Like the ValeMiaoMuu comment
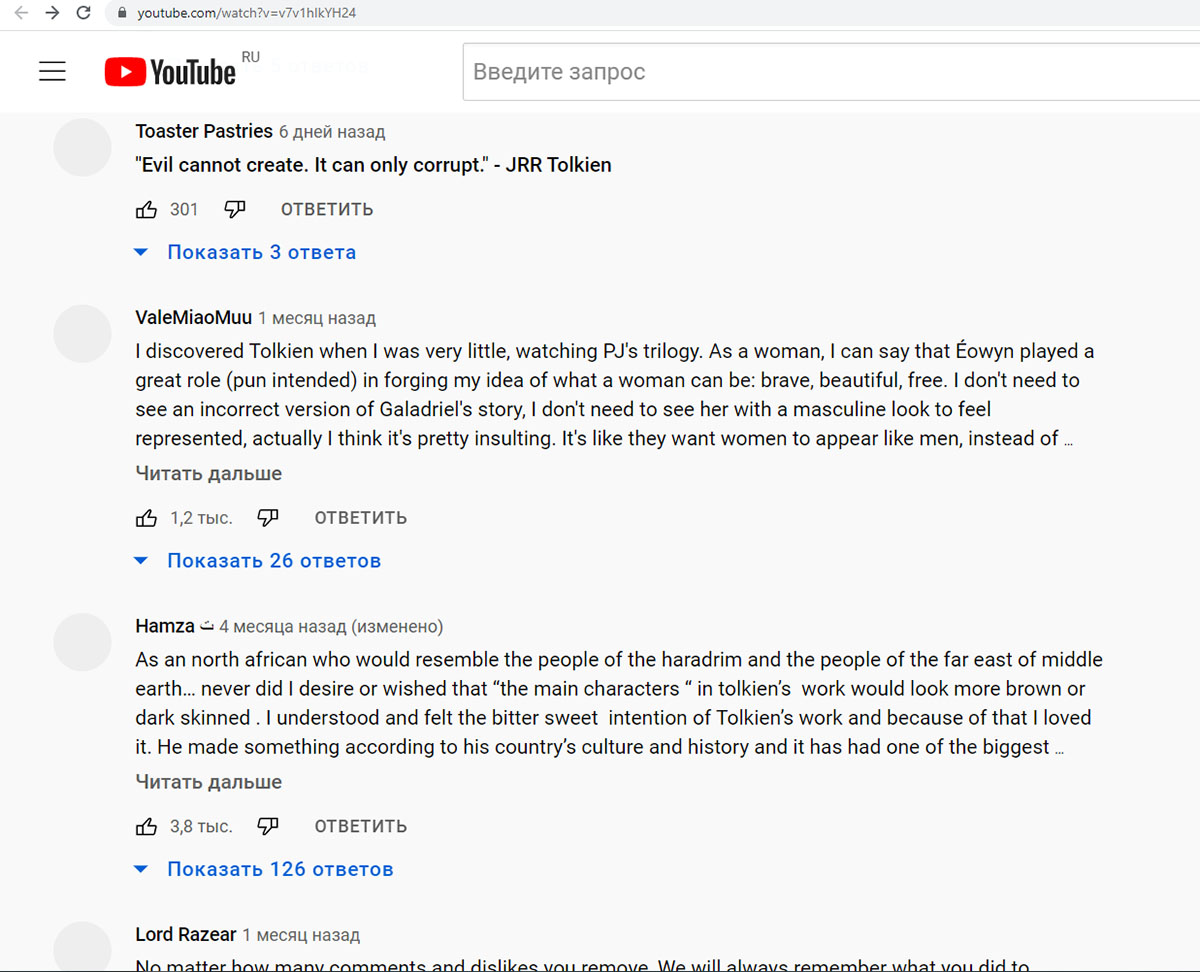Viewport: 1200px width, 972px height. [147, 518]
